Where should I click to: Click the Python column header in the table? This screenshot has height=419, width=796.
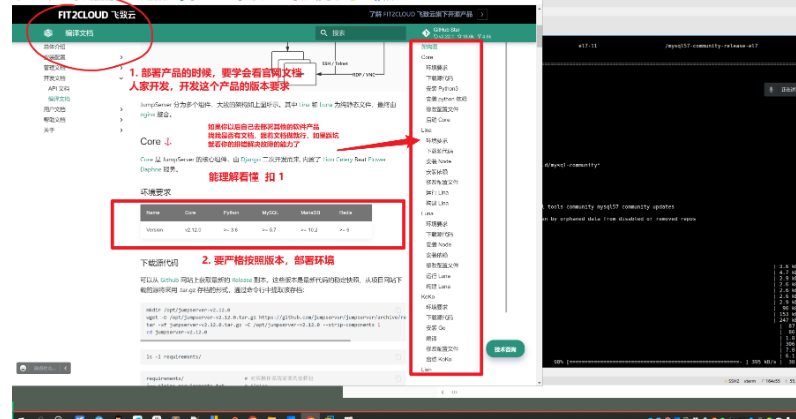tap(231, 213)
